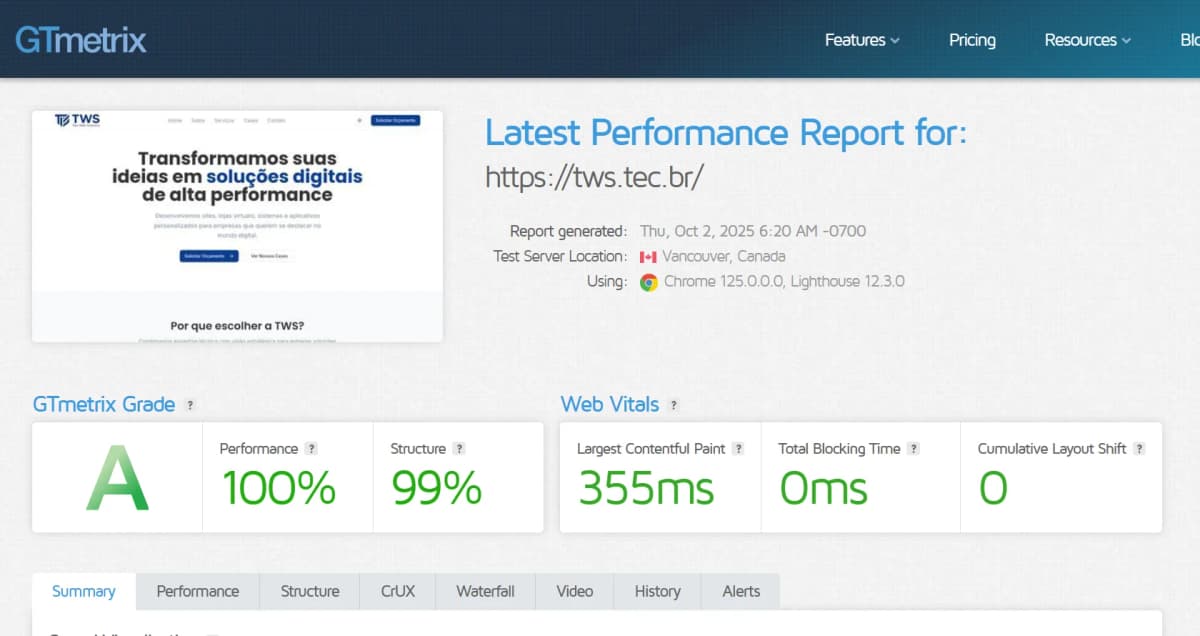Click the Latest Performance Report for heading
This screenshot has width=1200, height=636.
(x=726, y=133)
